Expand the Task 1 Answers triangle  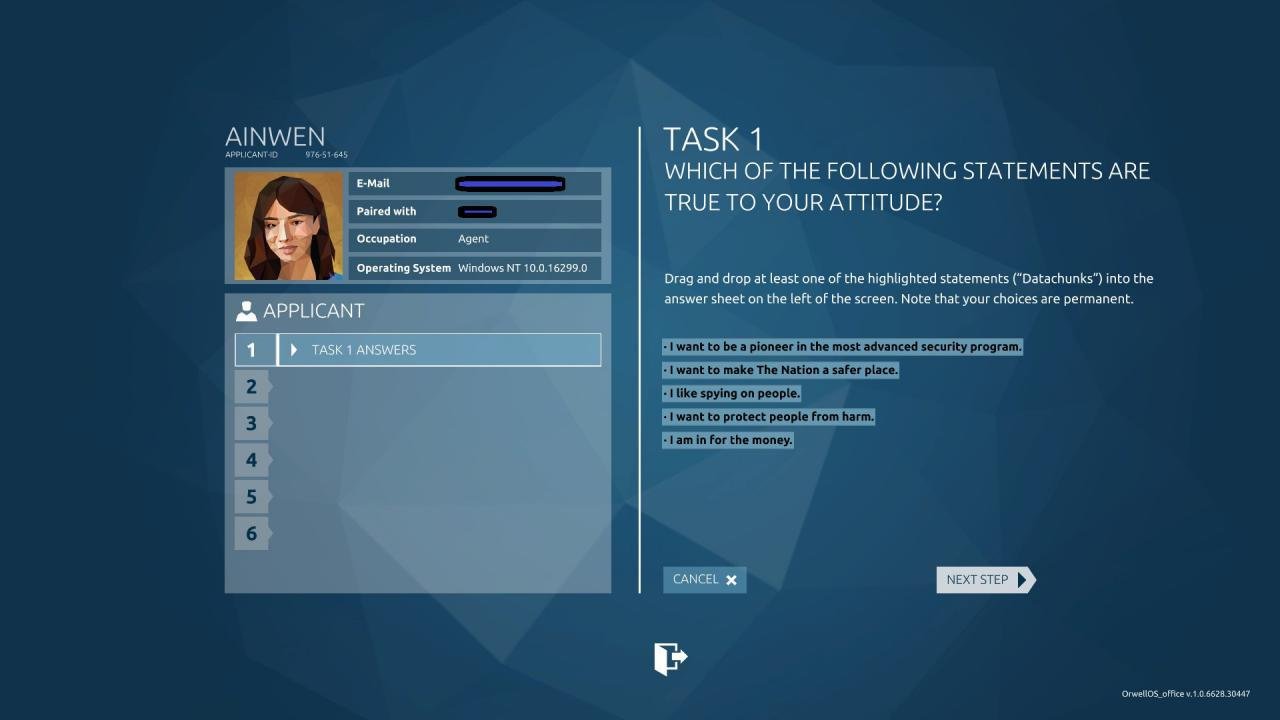pyautogui.click(x=294, y=350)
